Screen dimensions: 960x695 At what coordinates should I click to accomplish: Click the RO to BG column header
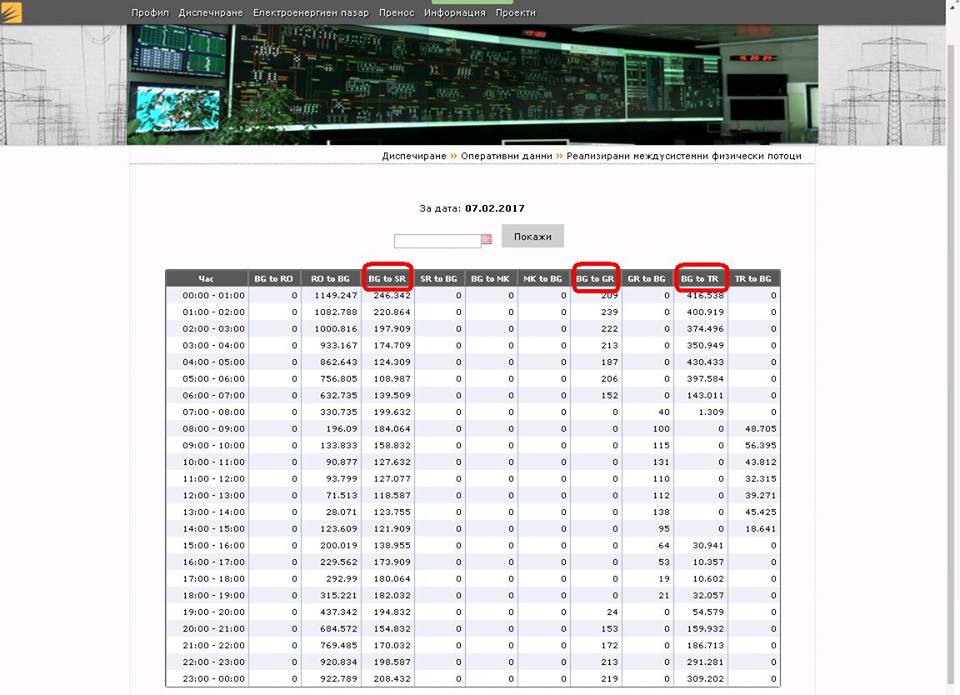click(330, 279)
